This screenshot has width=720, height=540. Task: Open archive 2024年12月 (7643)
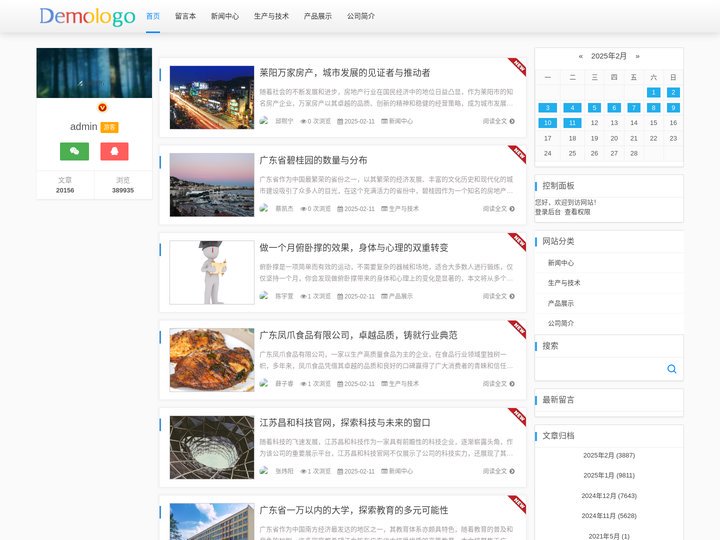coord(609,495)
